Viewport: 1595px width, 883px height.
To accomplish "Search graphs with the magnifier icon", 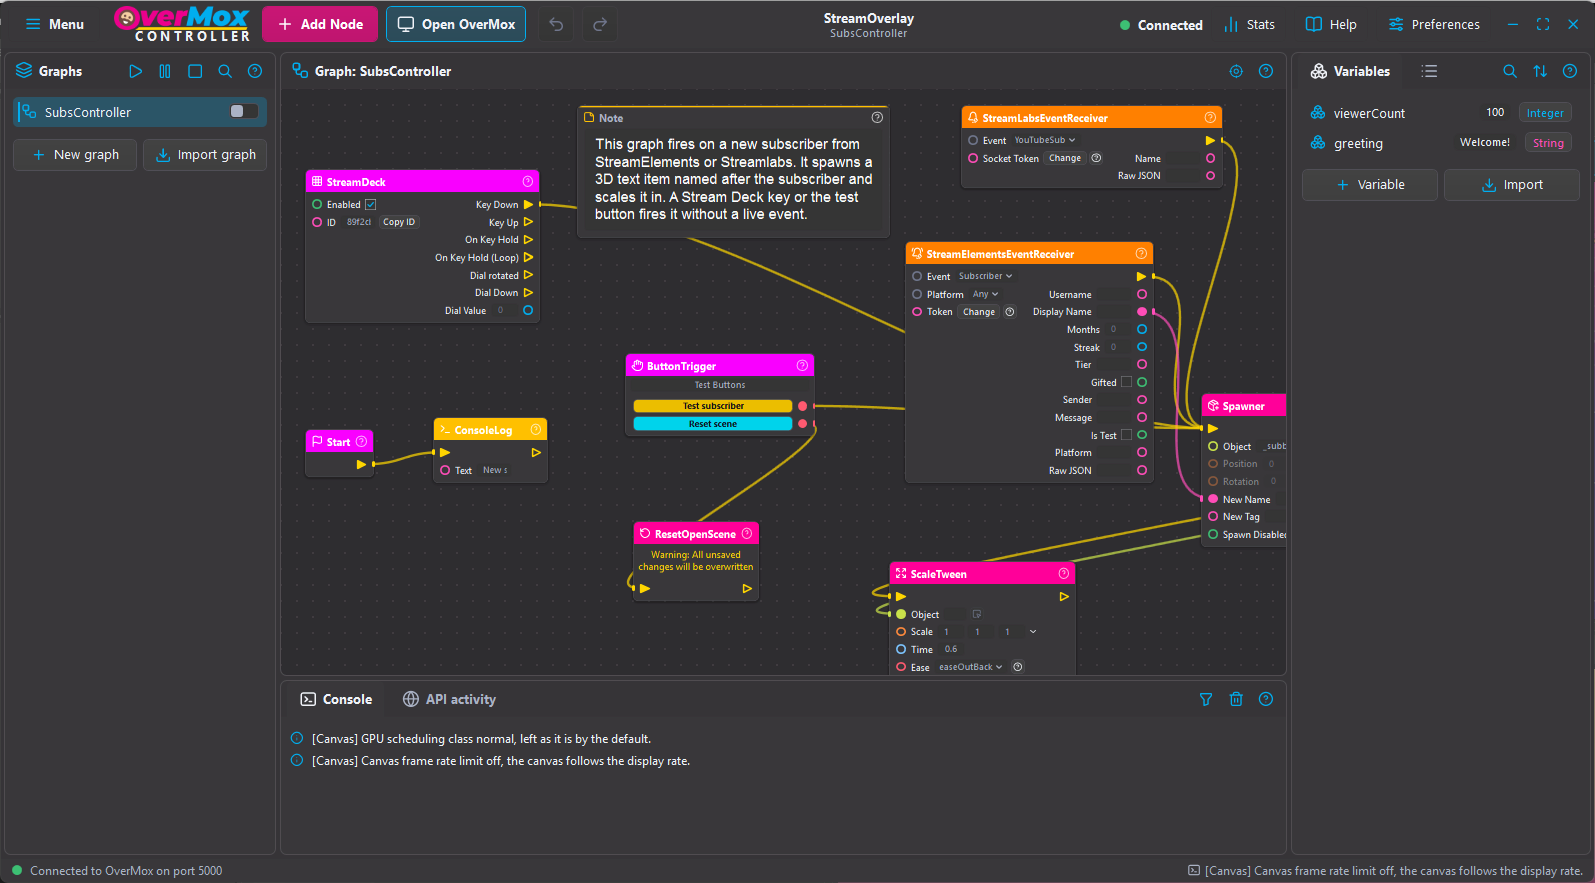I will tap(225, 71).
